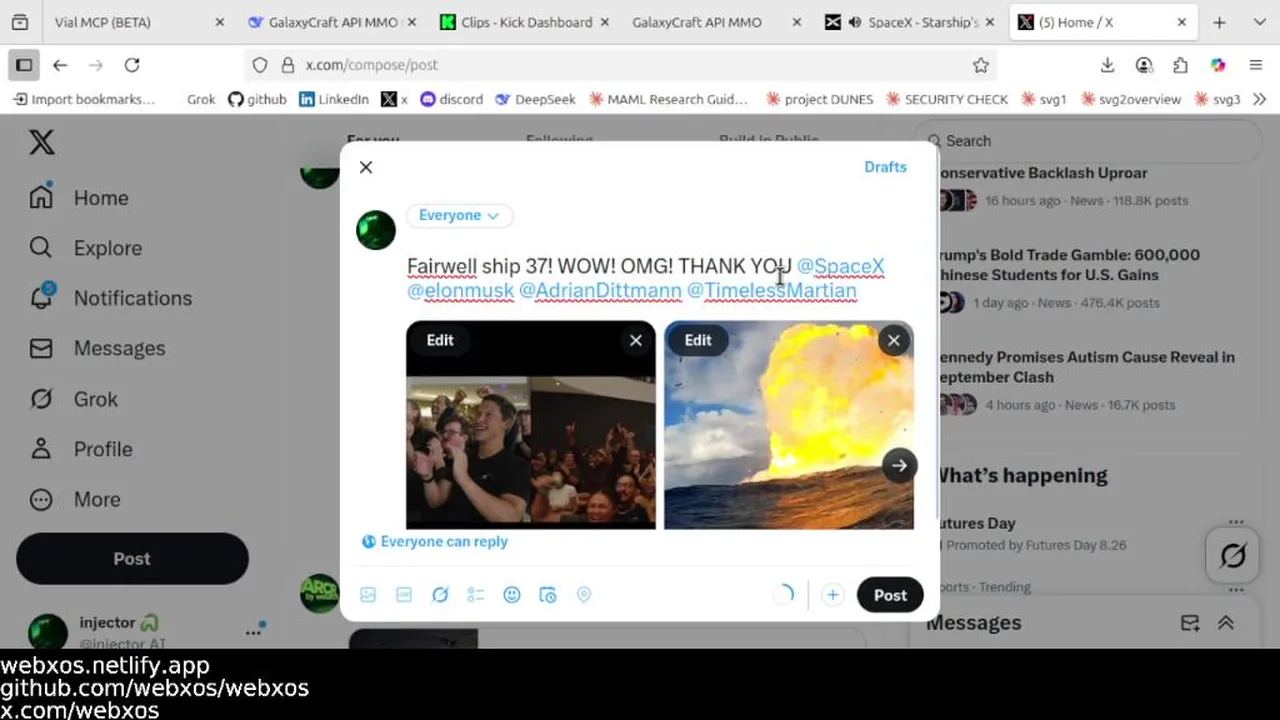The width and height of the screenshot is (1280, 720).
Task: Switch to Clips - Kick Dashboard tab
Action: (x=525, y=22)
